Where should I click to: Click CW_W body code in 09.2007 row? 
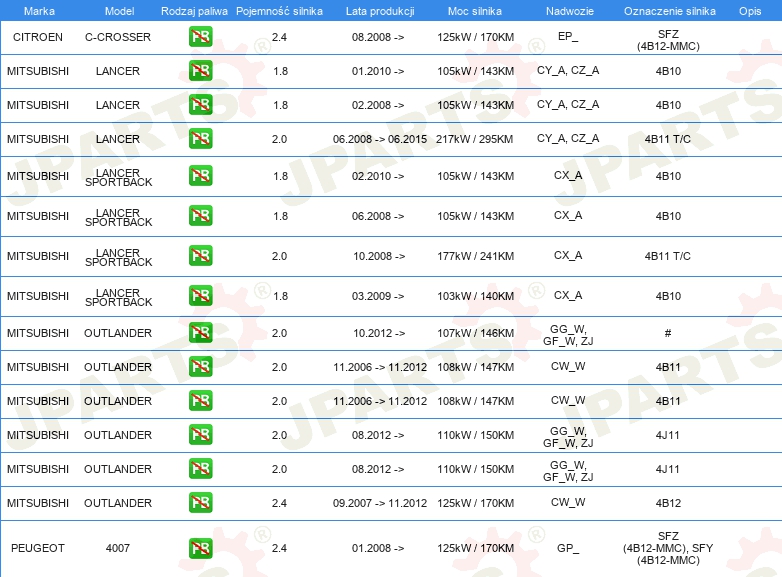(x=568, y=502)
